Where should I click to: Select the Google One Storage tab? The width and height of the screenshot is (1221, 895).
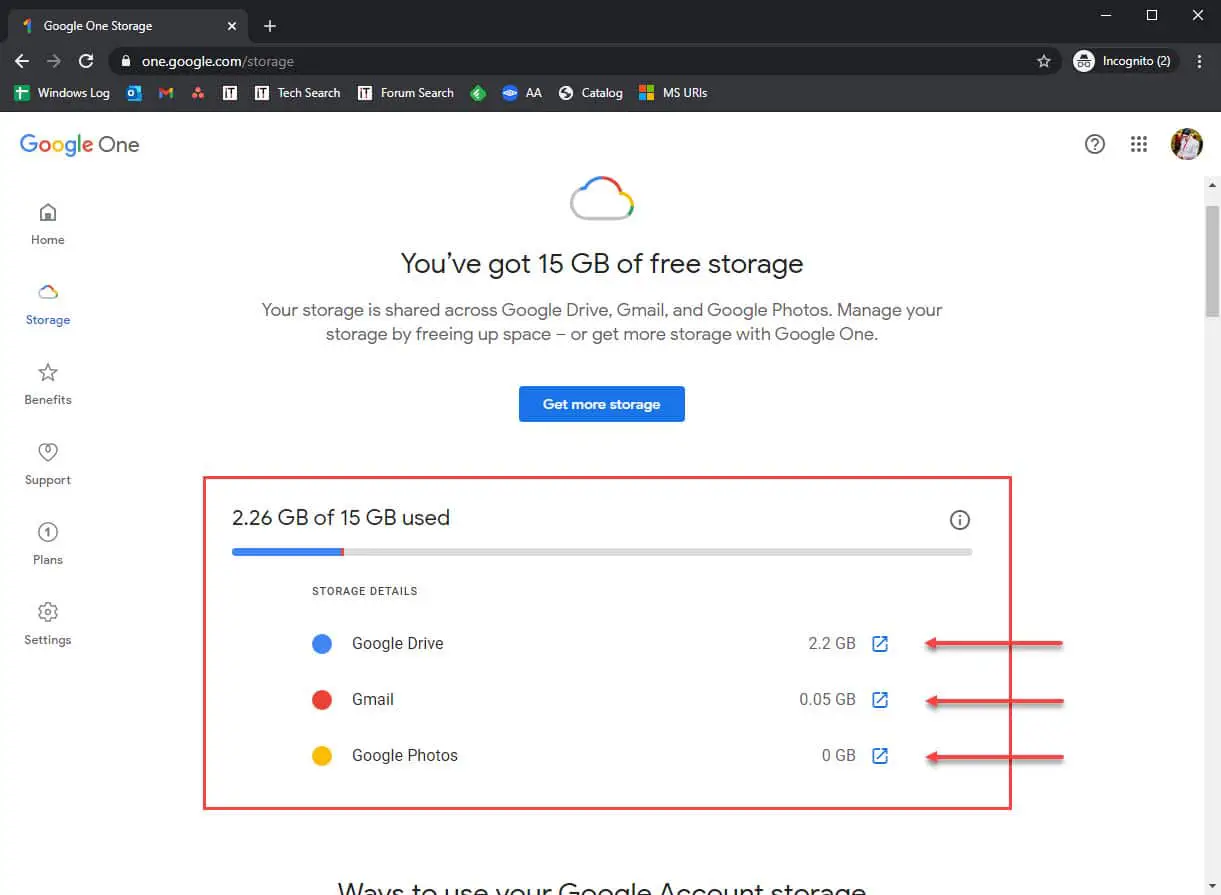[128, 26]
